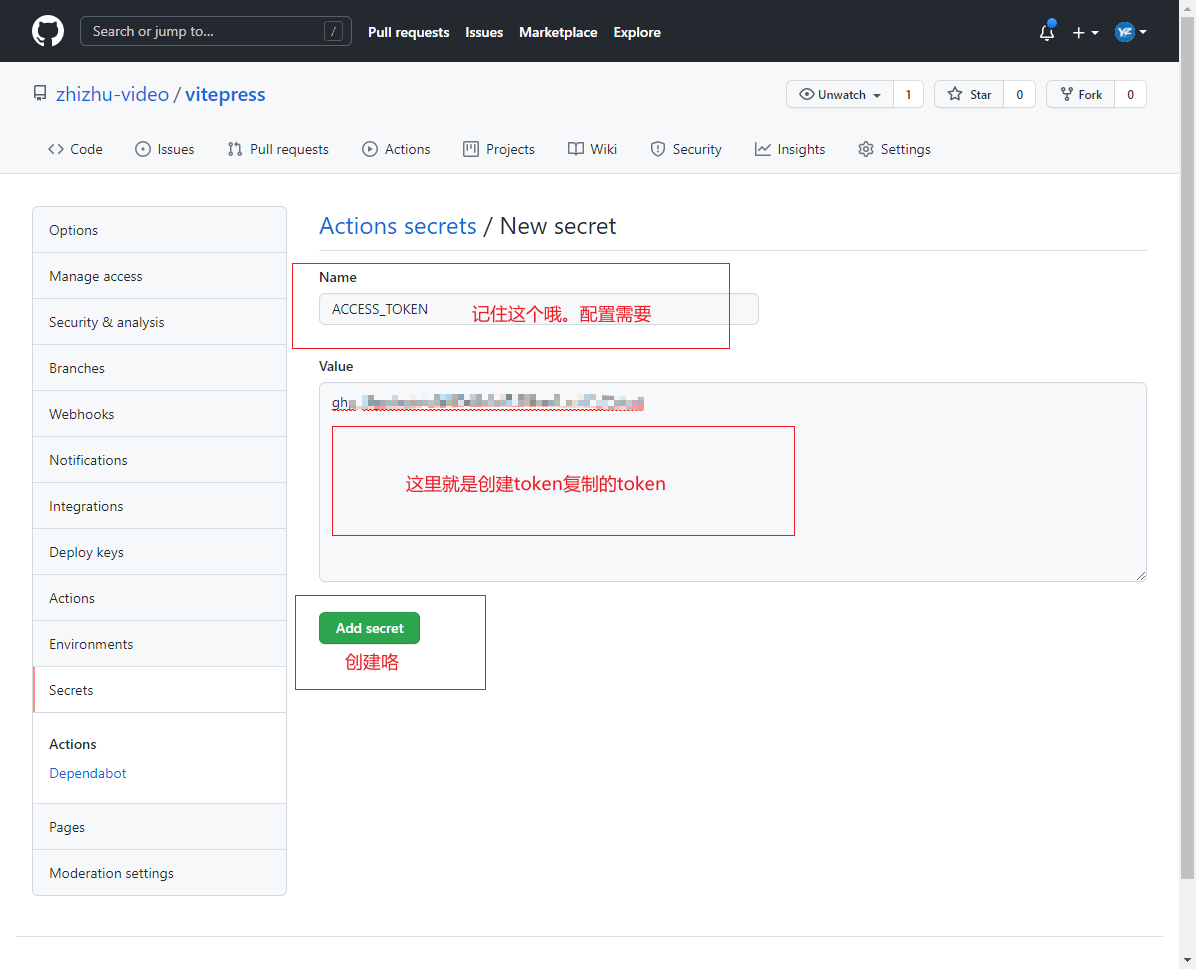Open Moderation settings
Screen dimensions: 1196x969
click(159, 873)
